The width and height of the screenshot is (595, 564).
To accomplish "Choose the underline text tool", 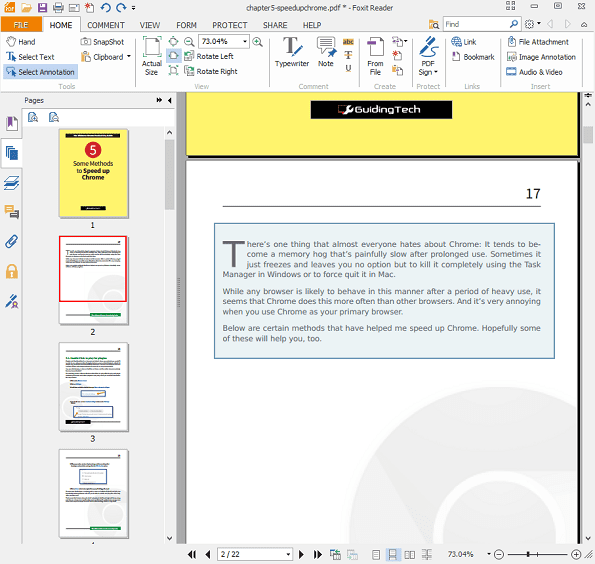I will coord(348,68).
